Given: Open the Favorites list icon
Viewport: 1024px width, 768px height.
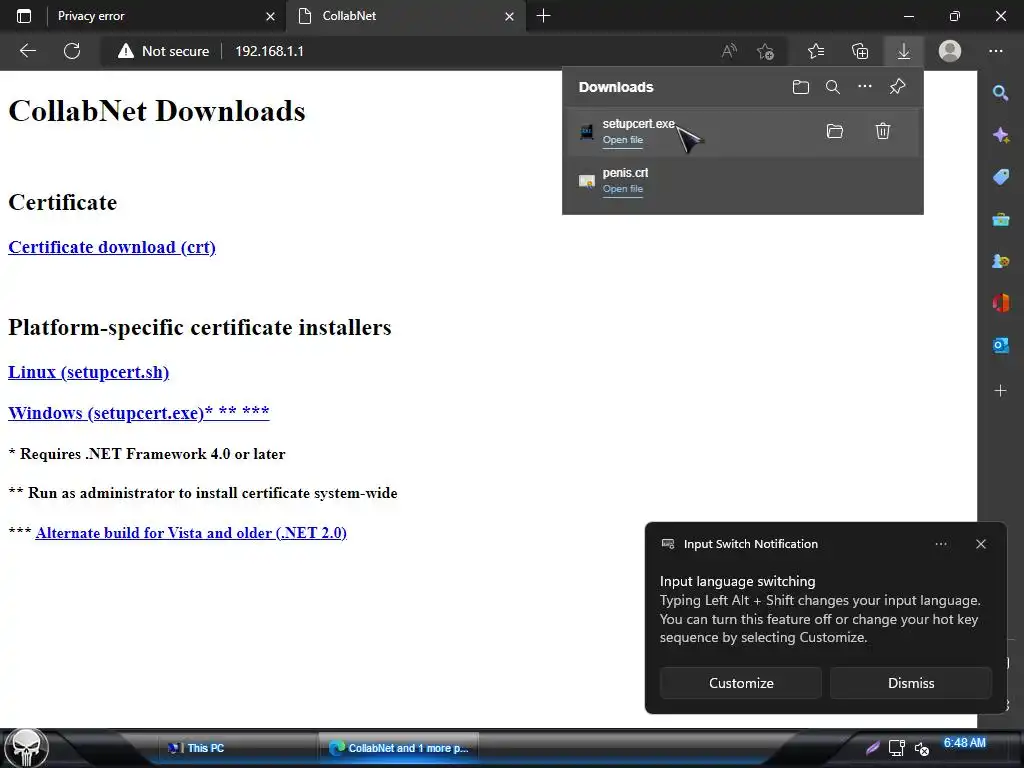Looking at the screenshot, I should (816, 51).
